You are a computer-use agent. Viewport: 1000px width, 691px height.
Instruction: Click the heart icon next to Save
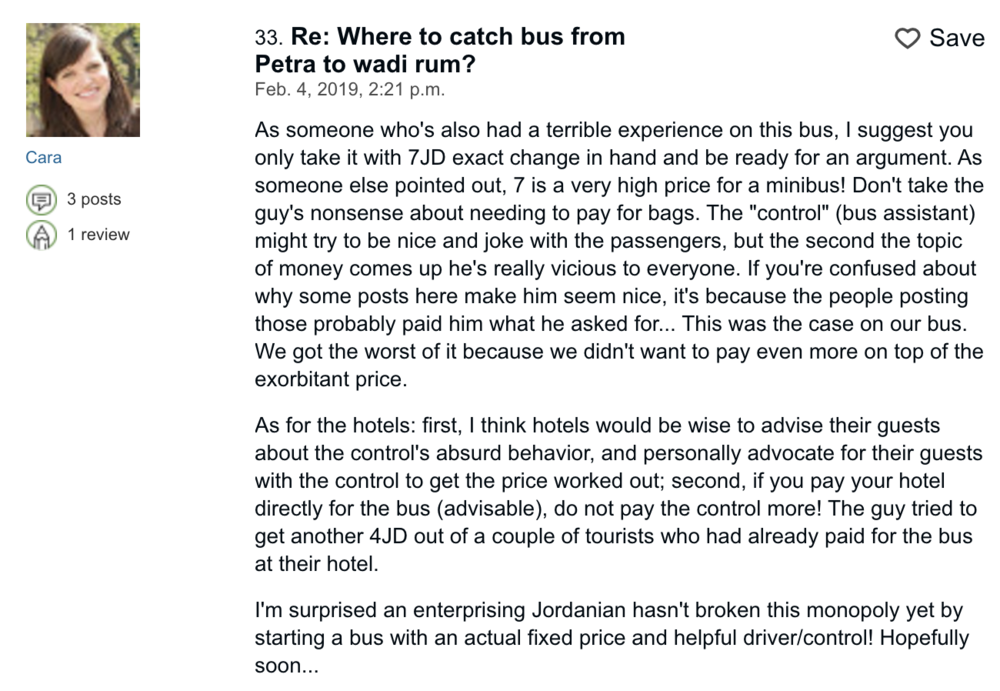click(907, 39)
